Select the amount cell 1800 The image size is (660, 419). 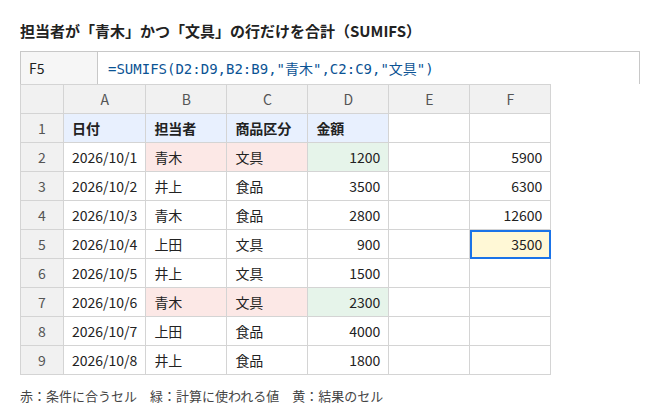[x=348, y=361]
